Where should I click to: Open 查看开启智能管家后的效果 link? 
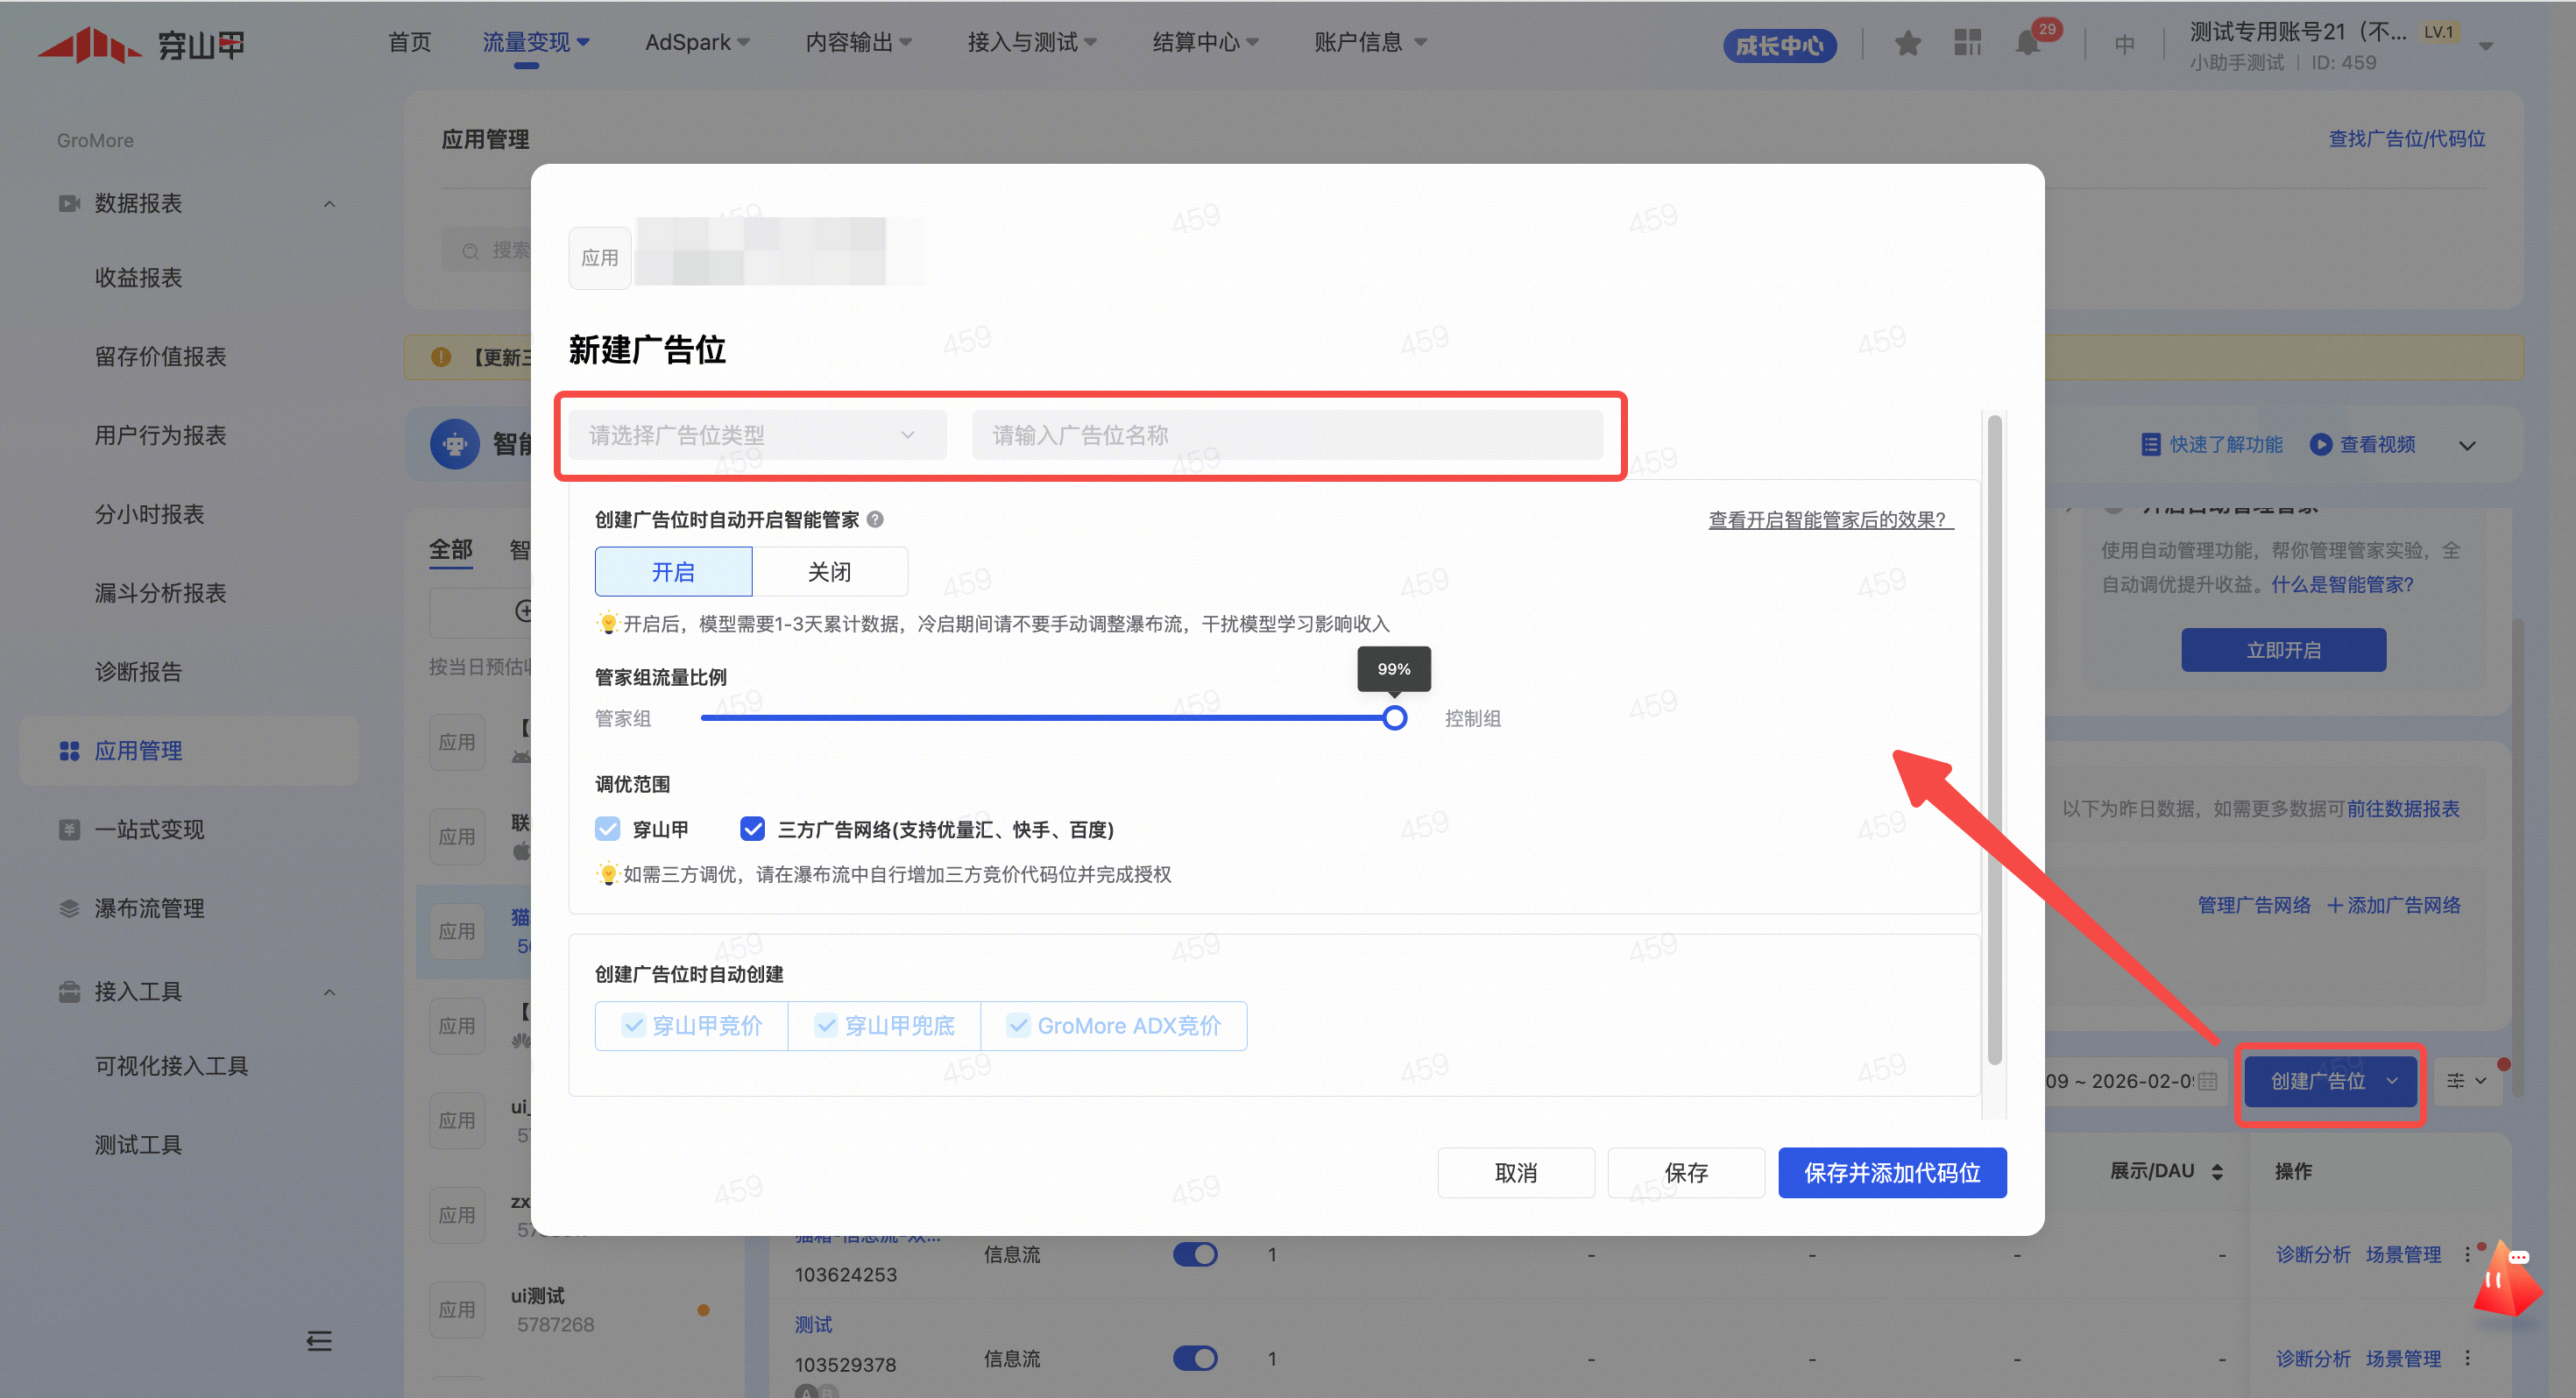(1830, 520)
